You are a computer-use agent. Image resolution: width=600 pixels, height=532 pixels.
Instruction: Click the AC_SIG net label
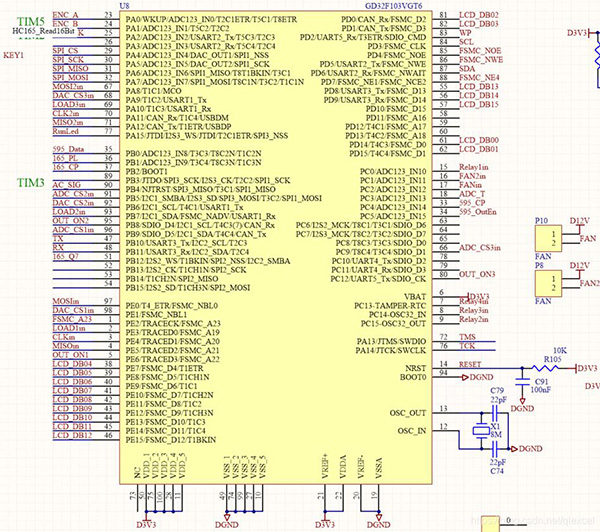[x=67, y=185]
